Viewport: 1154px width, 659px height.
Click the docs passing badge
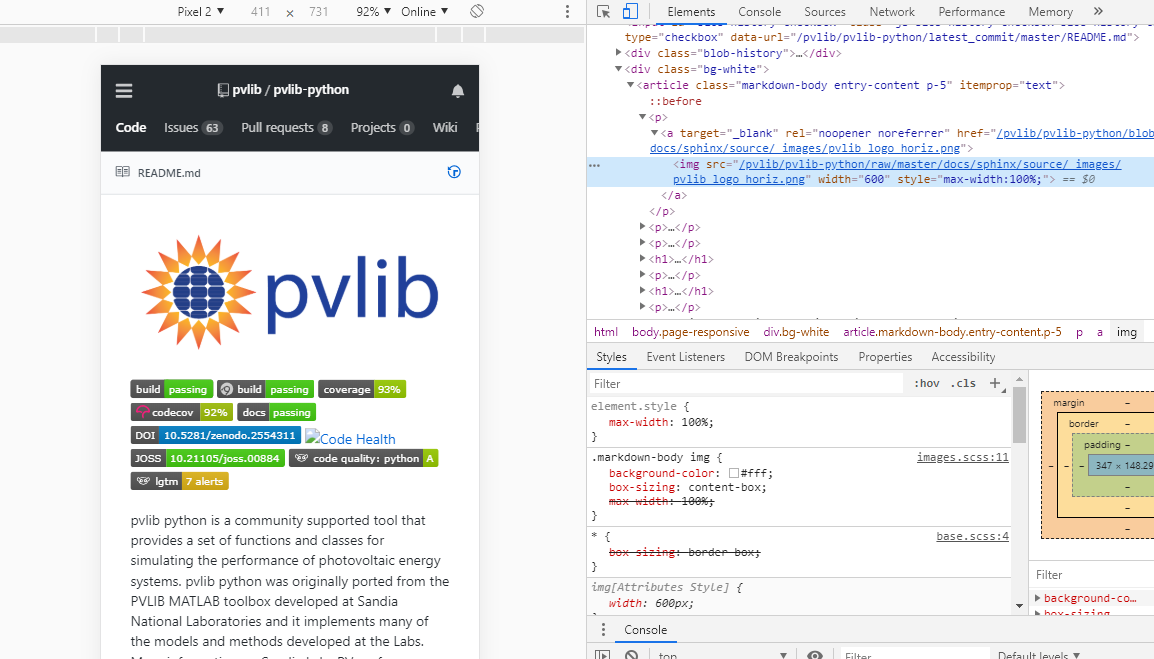coord(277,412)
